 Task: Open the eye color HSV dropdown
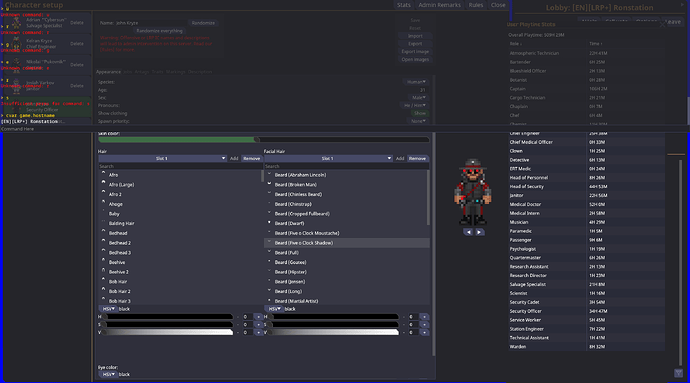point(107,374)
